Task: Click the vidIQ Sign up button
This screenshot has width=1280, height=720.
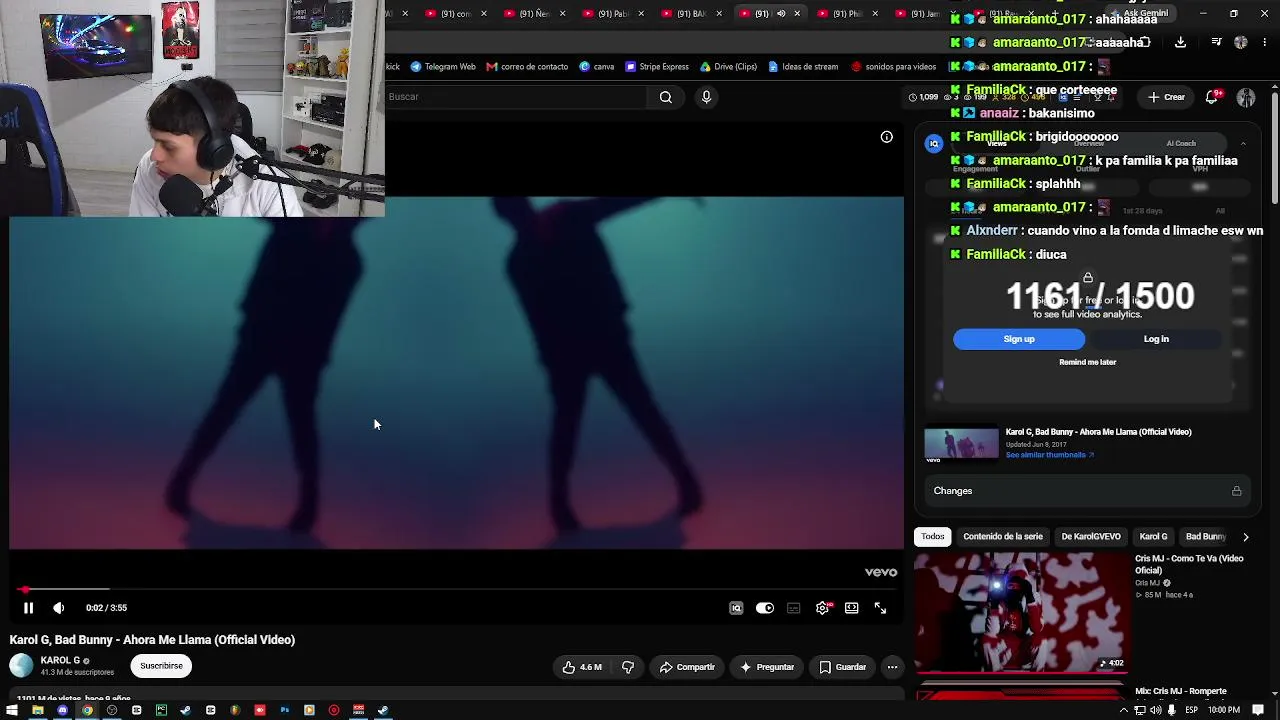Action: [x=1019, y=339]
